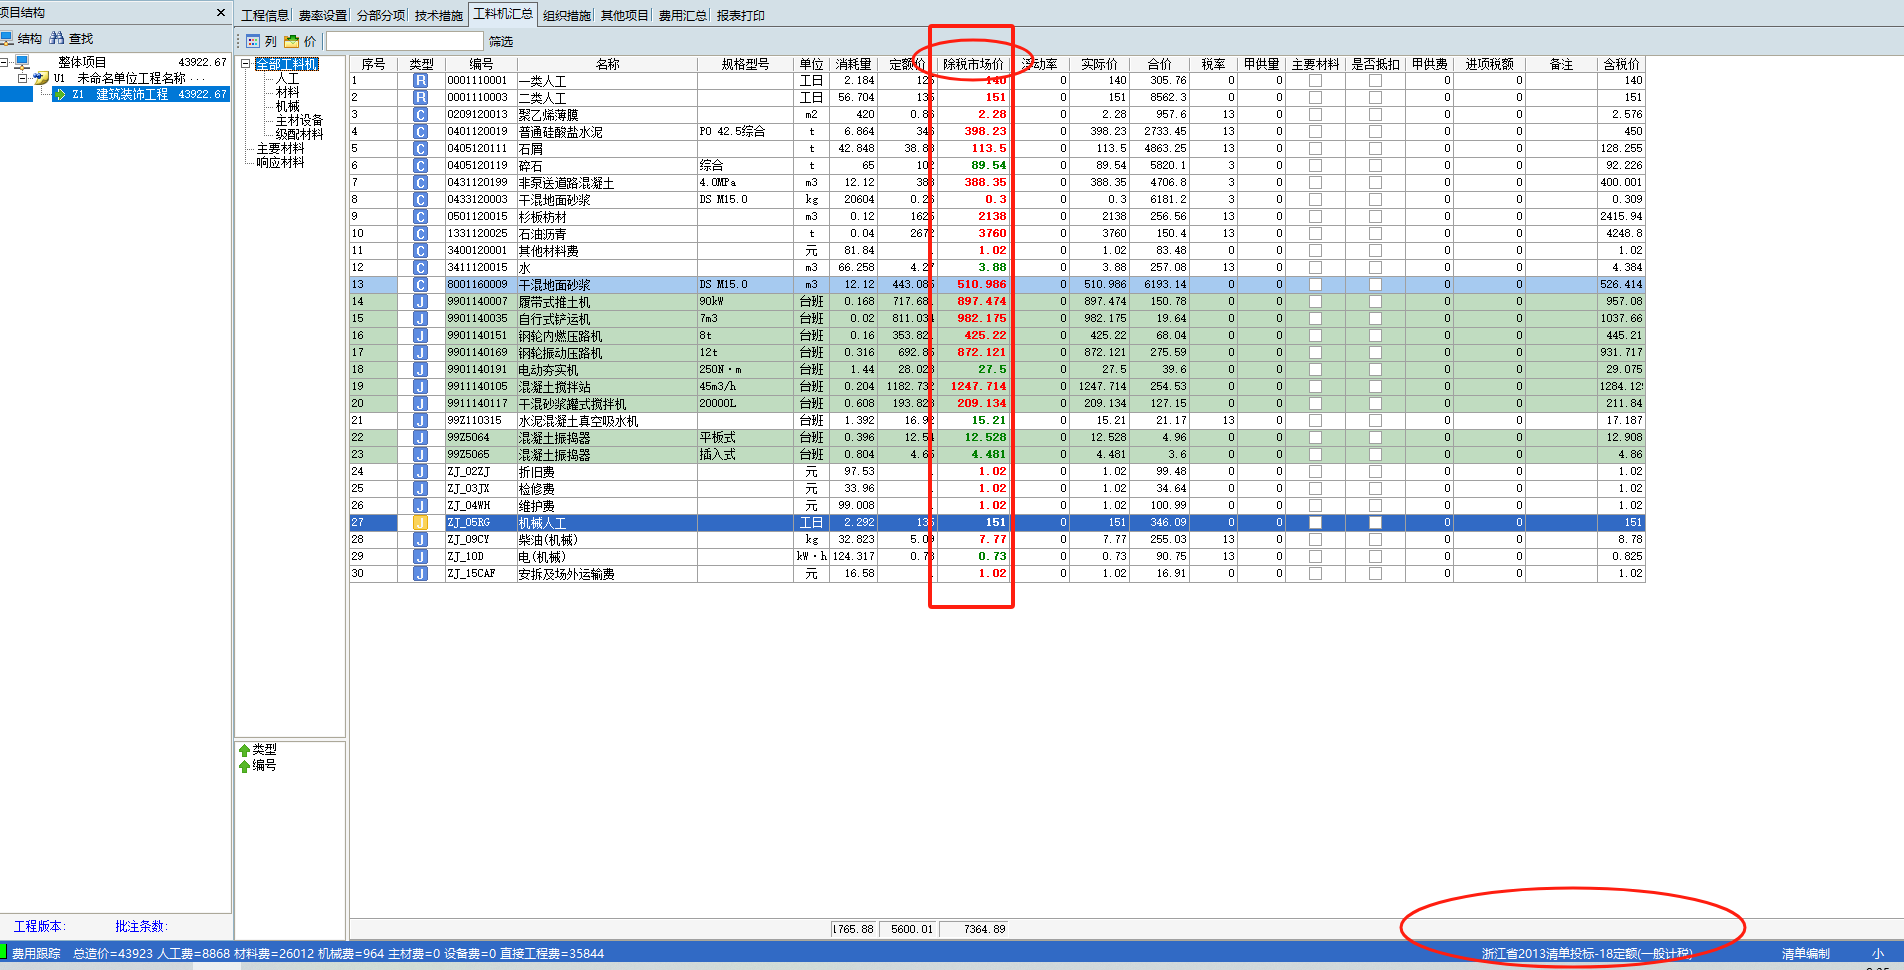The height and width of the screenshot is (970, 1904).
Task: Click the C type icon for 石油沥青
Action: pos(421,234)
